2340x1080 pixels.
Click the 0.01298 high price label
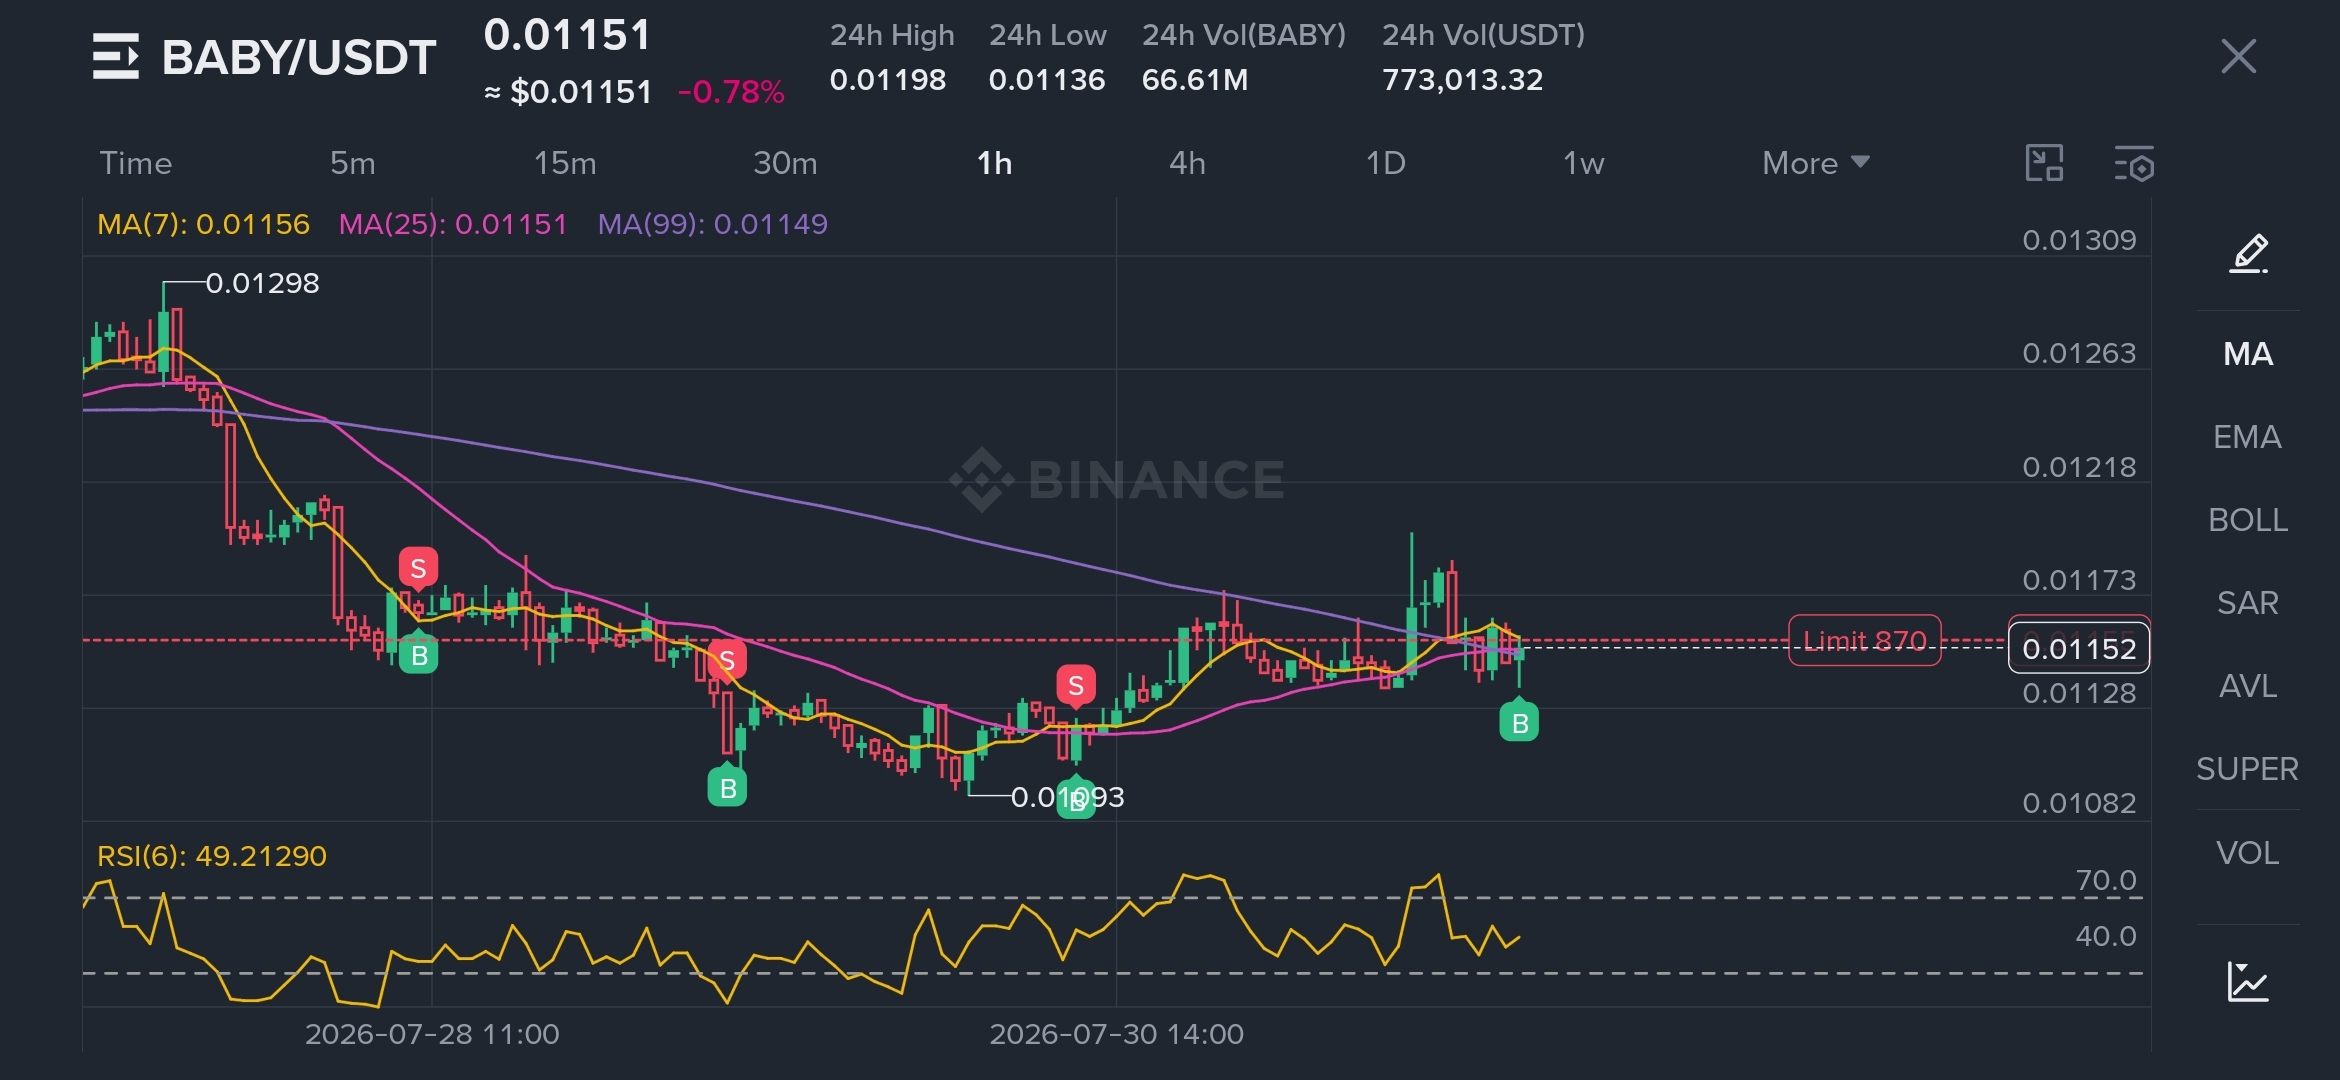point(262,283)
